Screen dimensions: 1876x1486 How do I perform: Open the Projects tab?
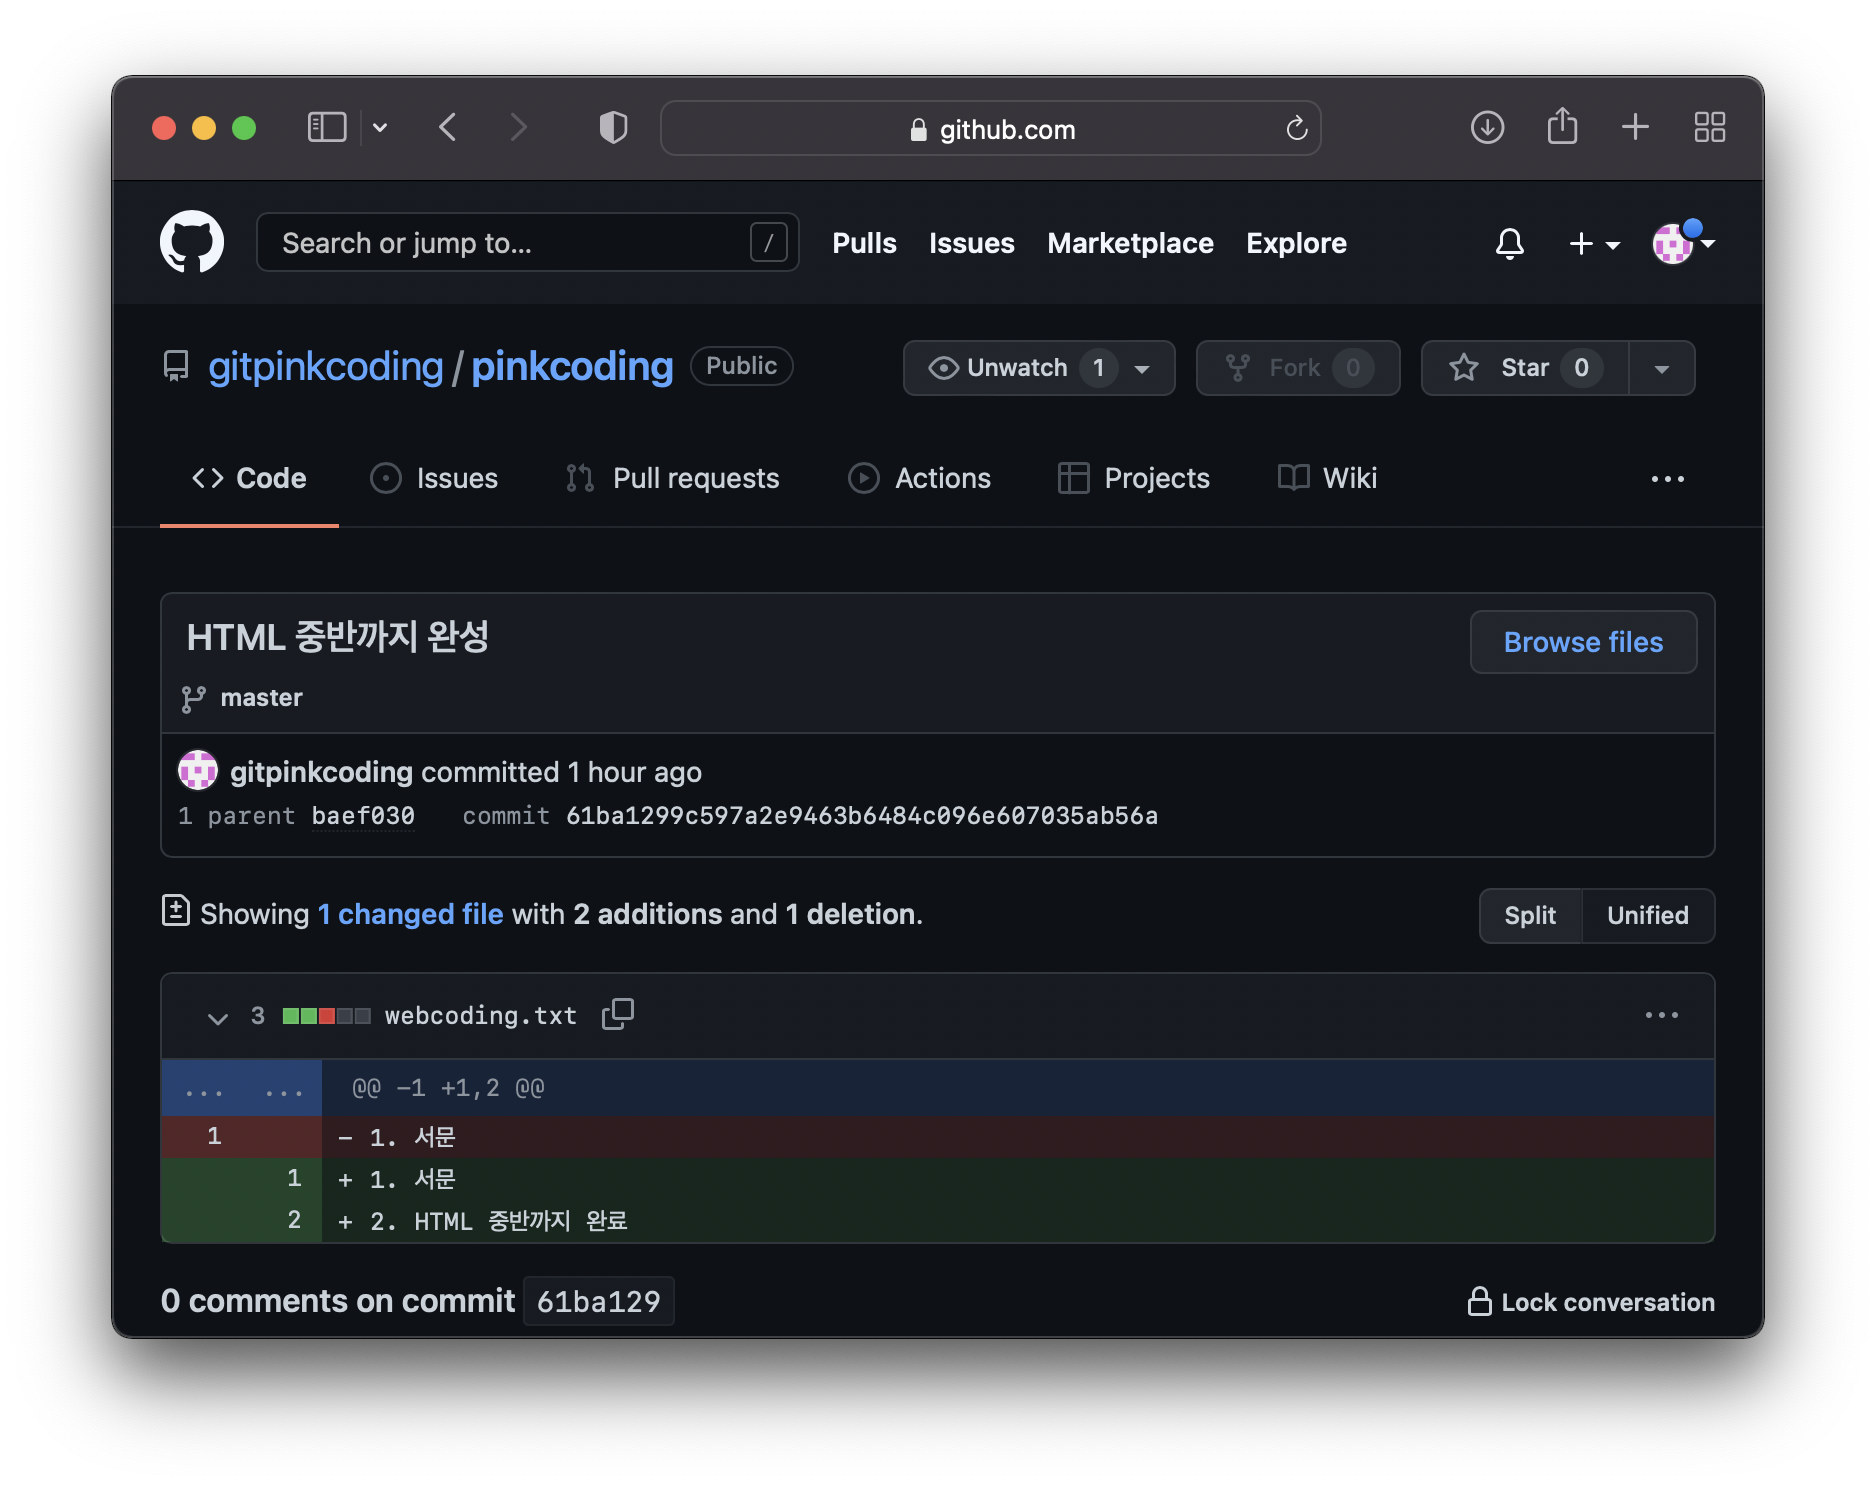[x=1133, y=478]
